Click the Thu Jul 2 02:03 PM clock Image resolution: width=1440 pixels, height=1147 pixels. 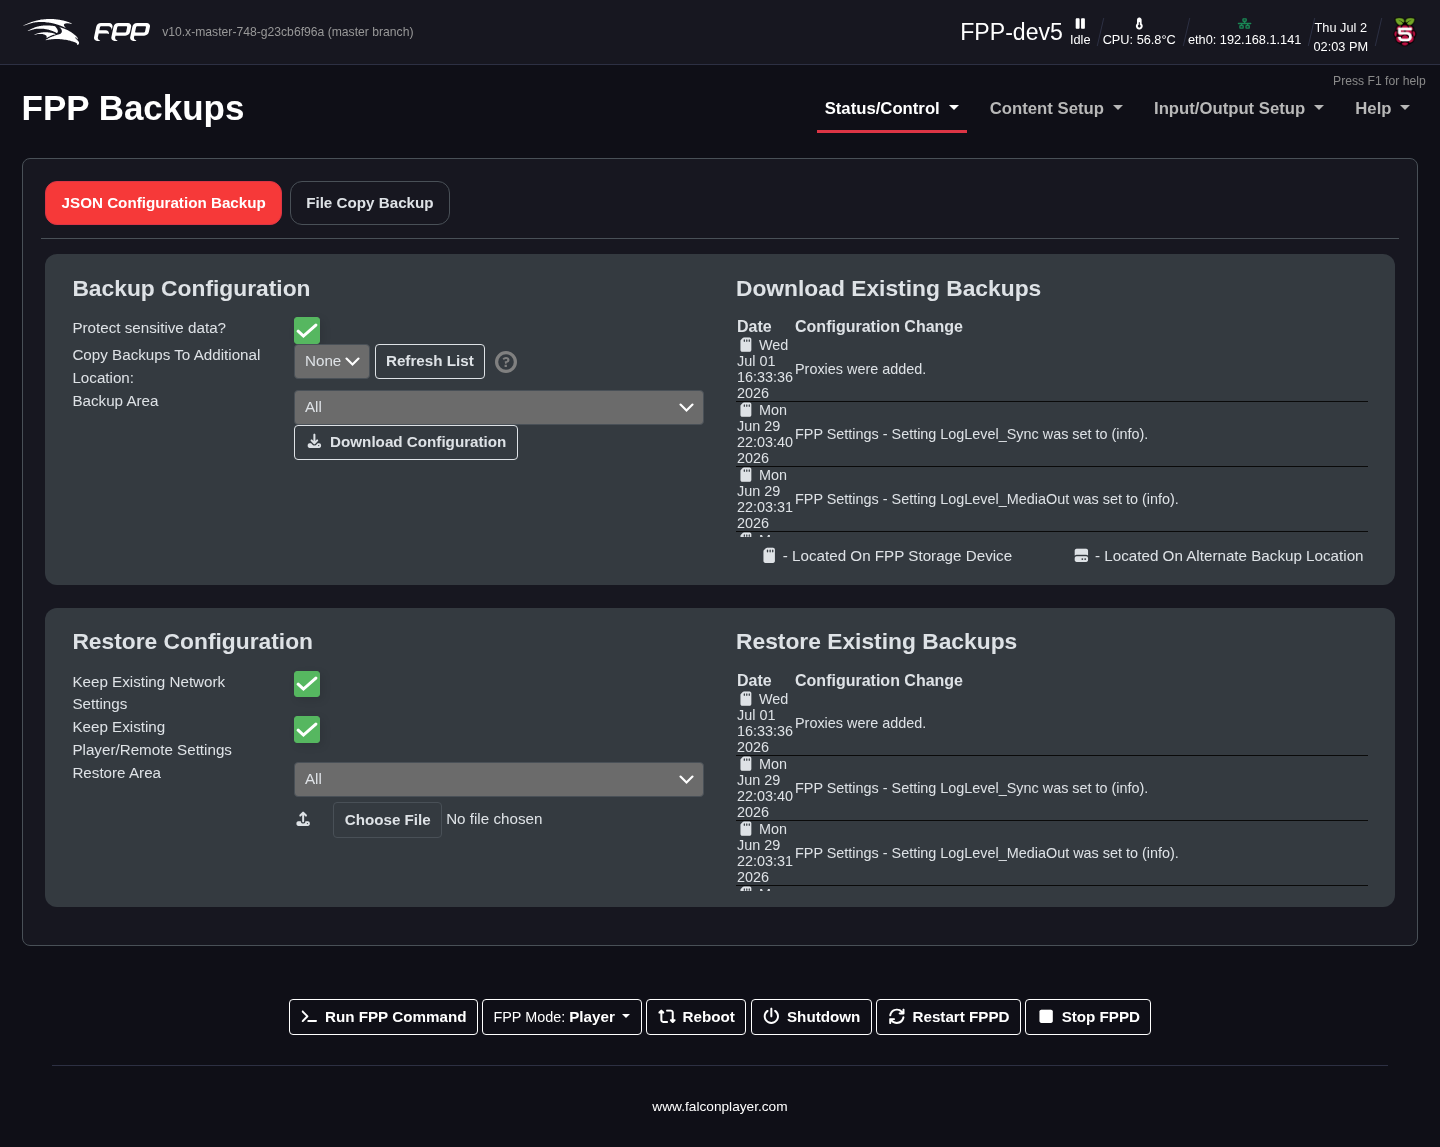[1341, 37]
